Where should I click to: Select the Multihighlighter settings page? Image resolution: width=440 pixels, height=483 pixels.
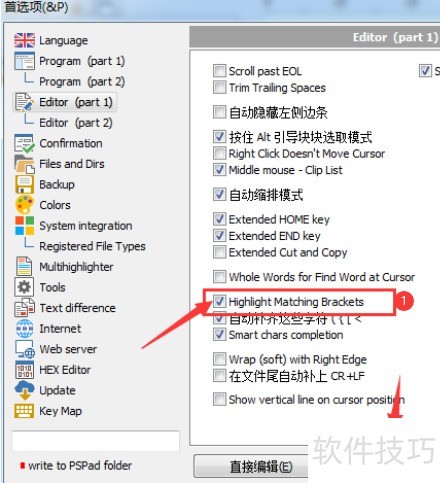tap(76, 267)
